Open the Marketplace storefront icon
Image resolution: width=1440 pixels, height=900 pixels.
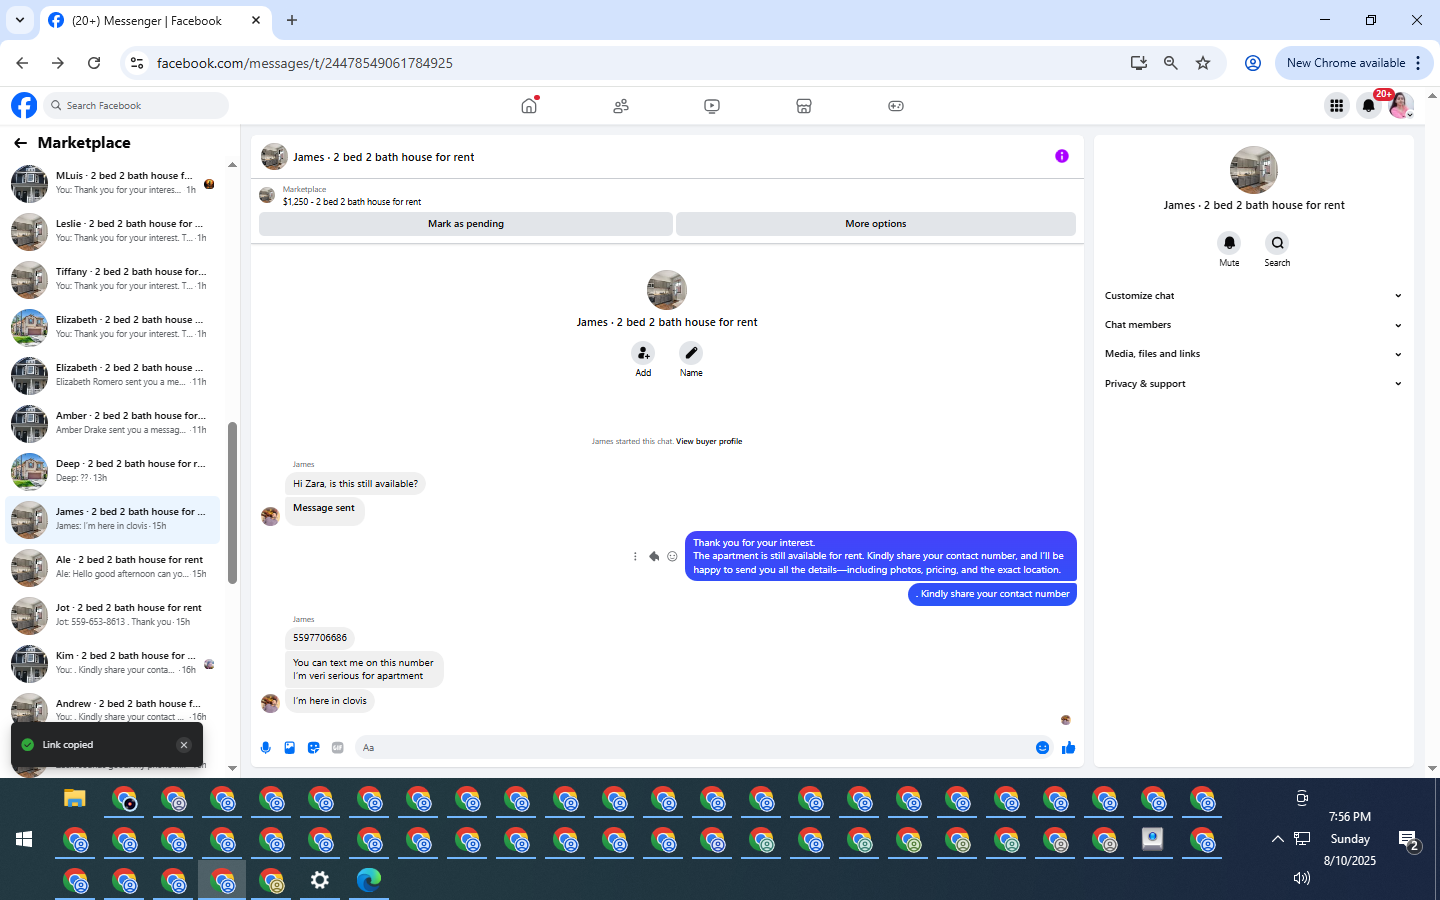click(804, 105)
